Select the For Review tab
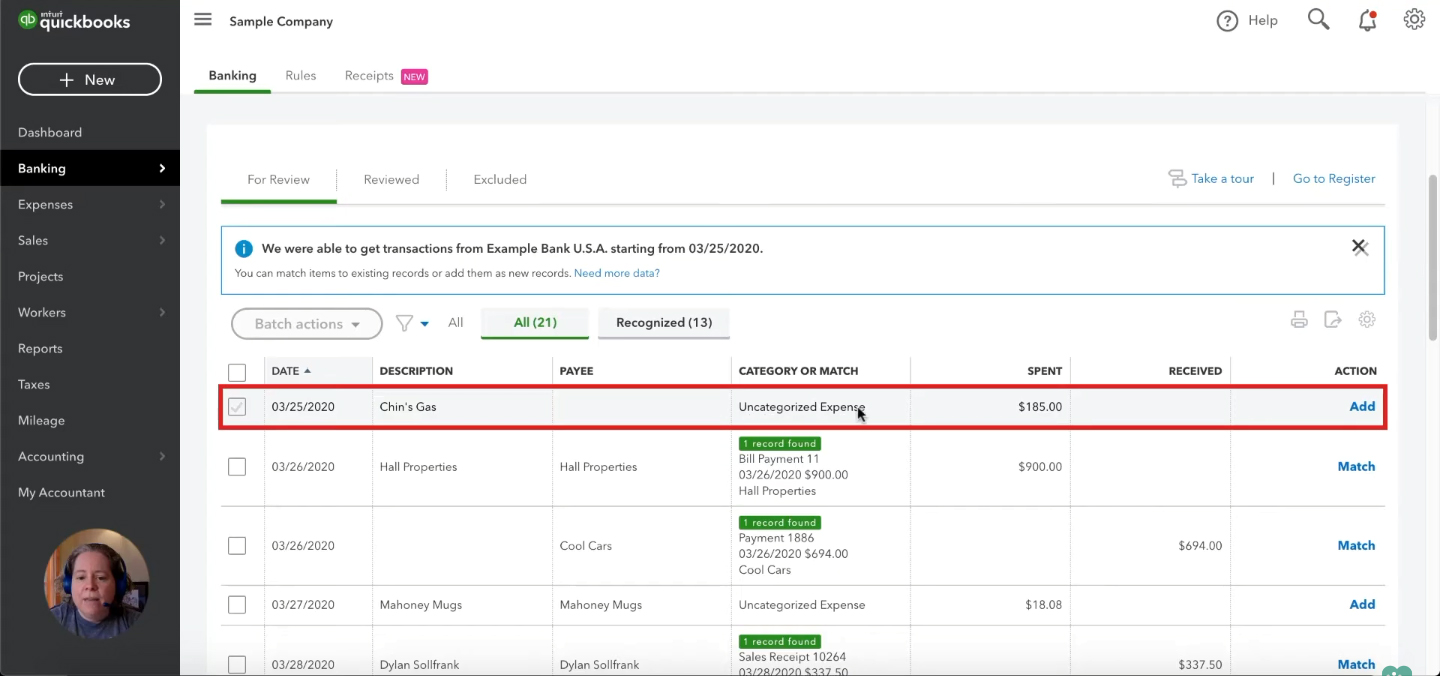1440x676 pixels. click(278, 180)
